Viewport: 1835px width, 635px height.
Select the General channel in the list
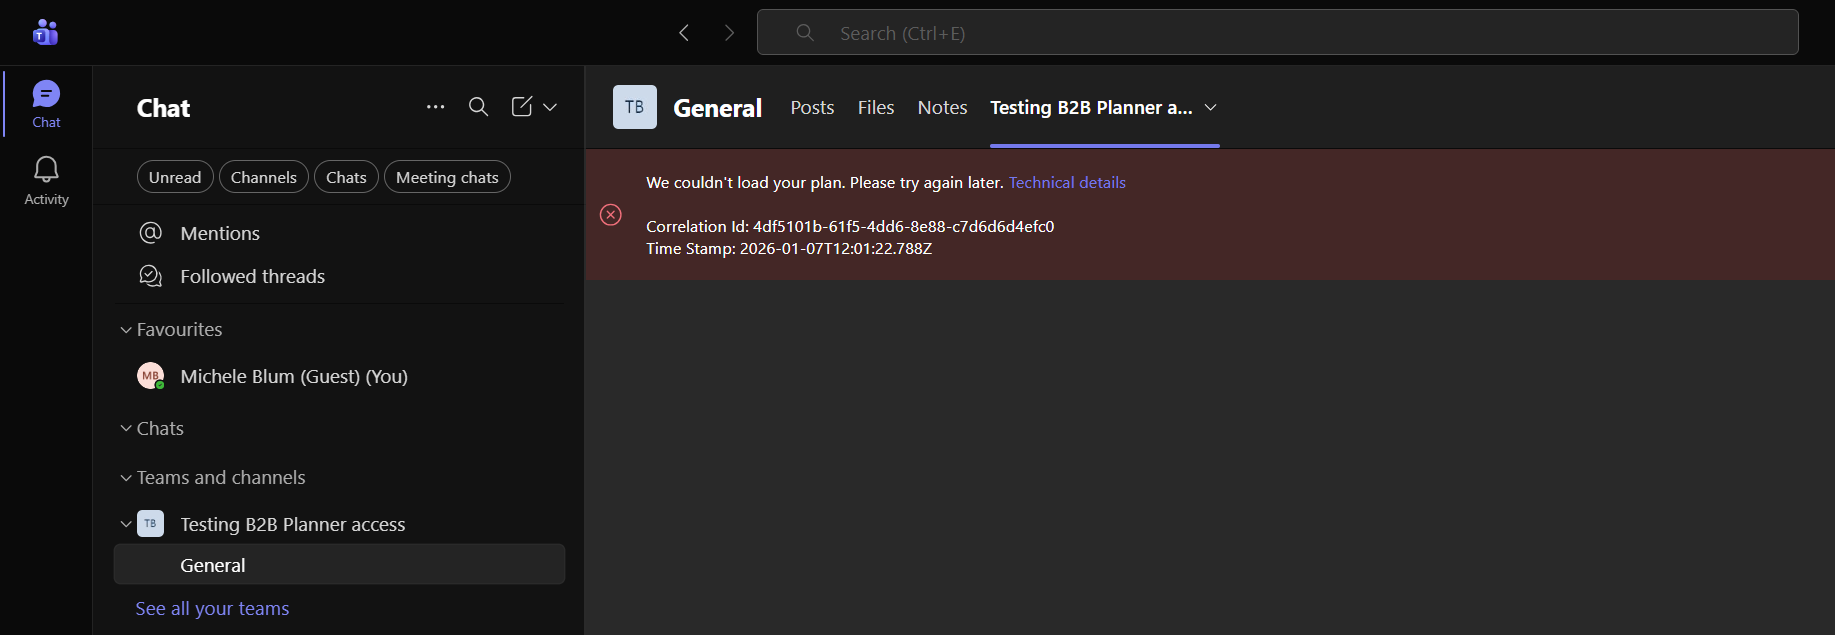(213, 565)
